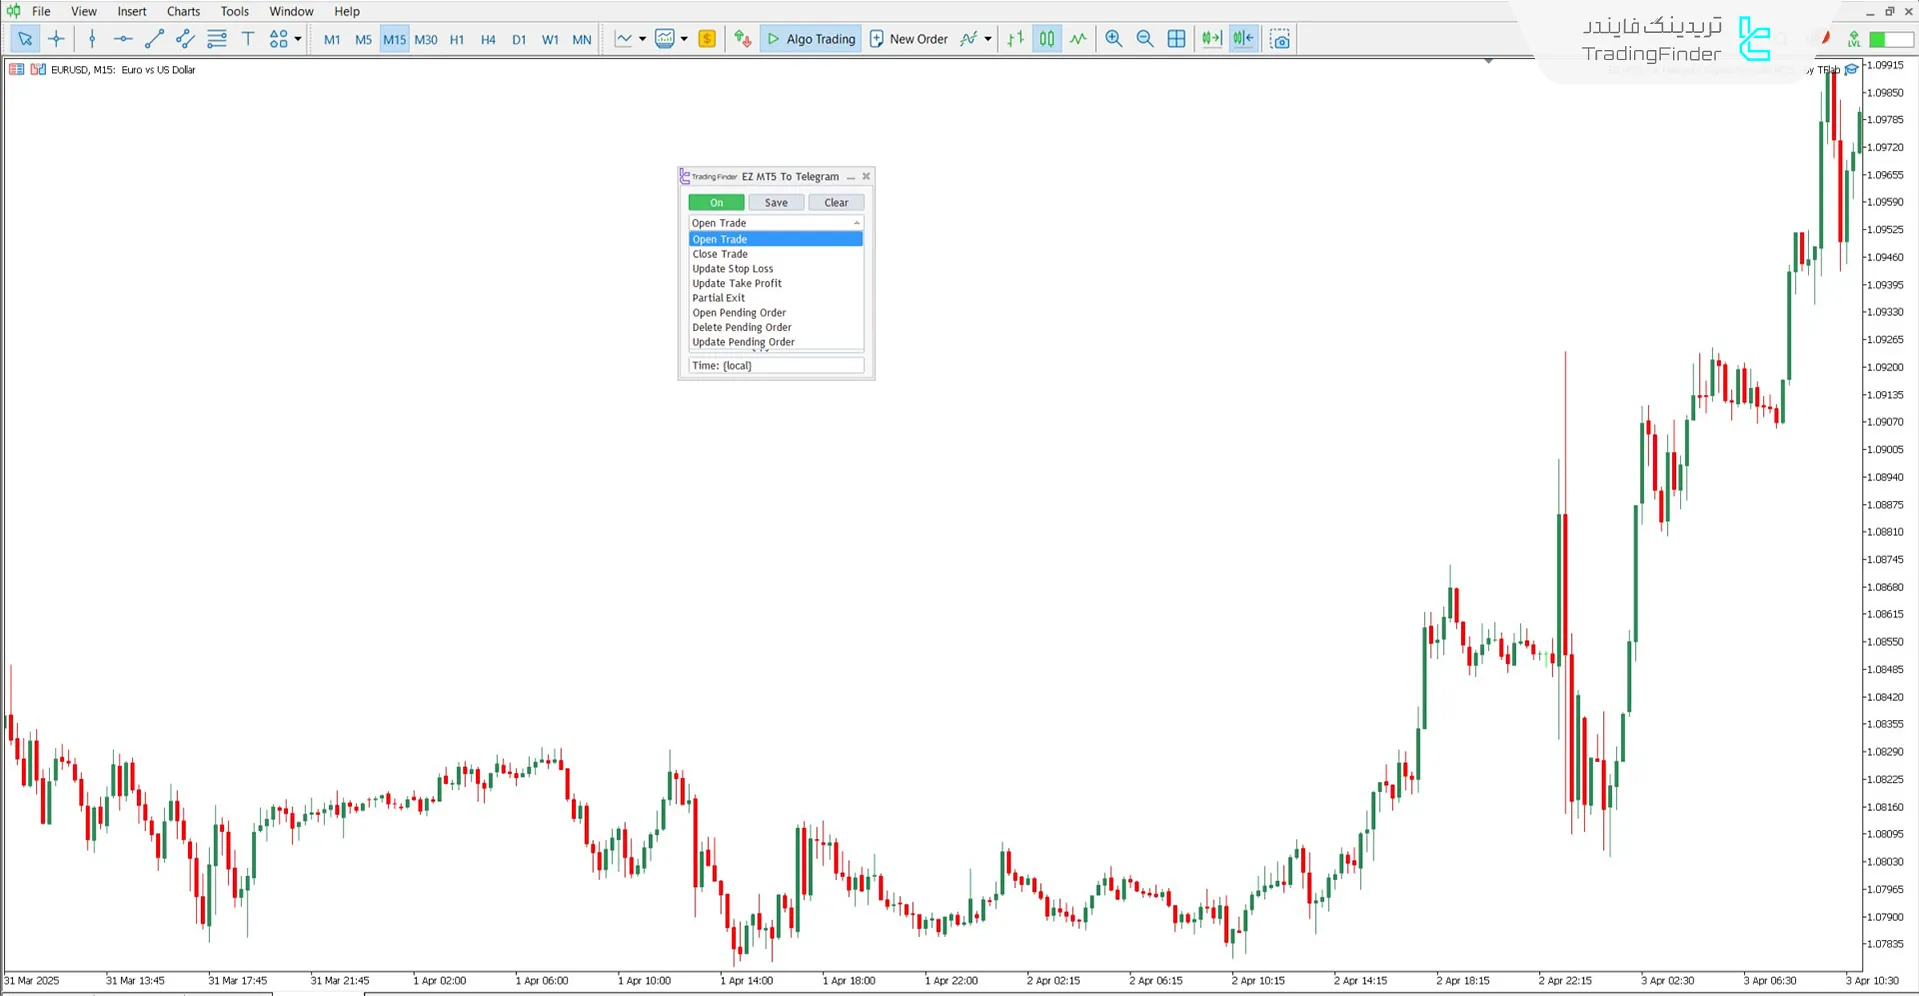This screenshot has width=1919, height=996.
Task: Expand the chart type dropdown arrow
Action: (642, 39)
